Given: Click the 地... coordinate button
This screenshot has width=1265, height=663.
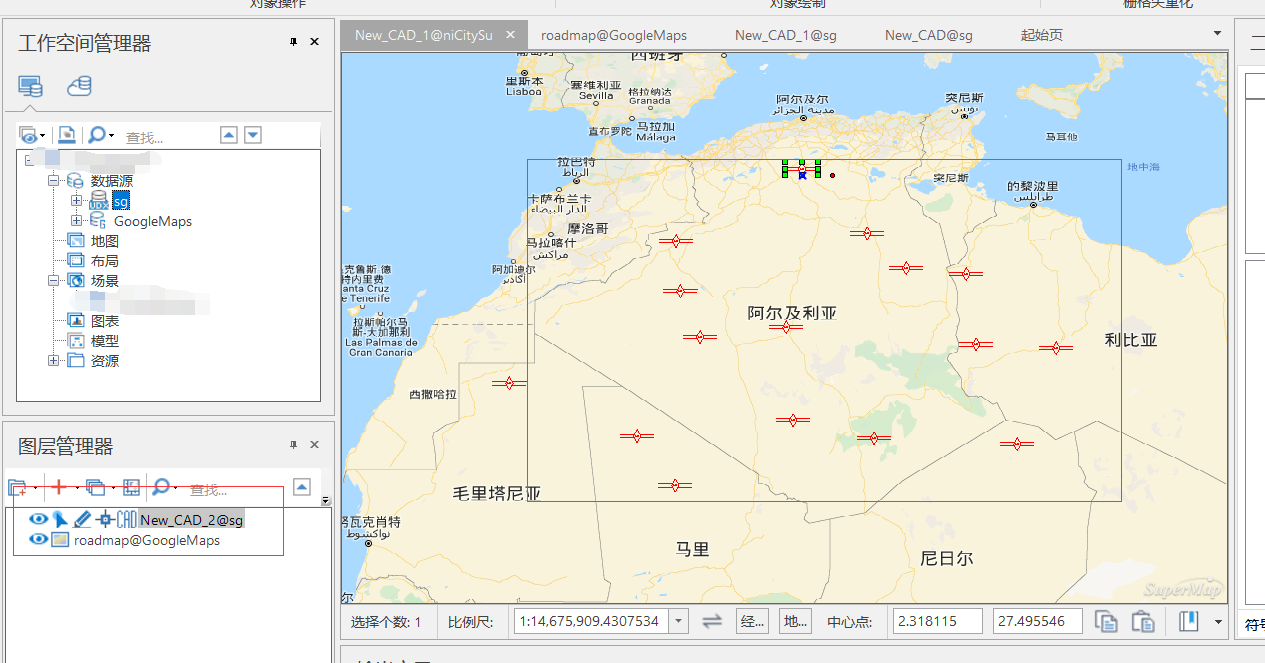Looking at the screenshot, I should pyautogui.click(x=795, y=621).
